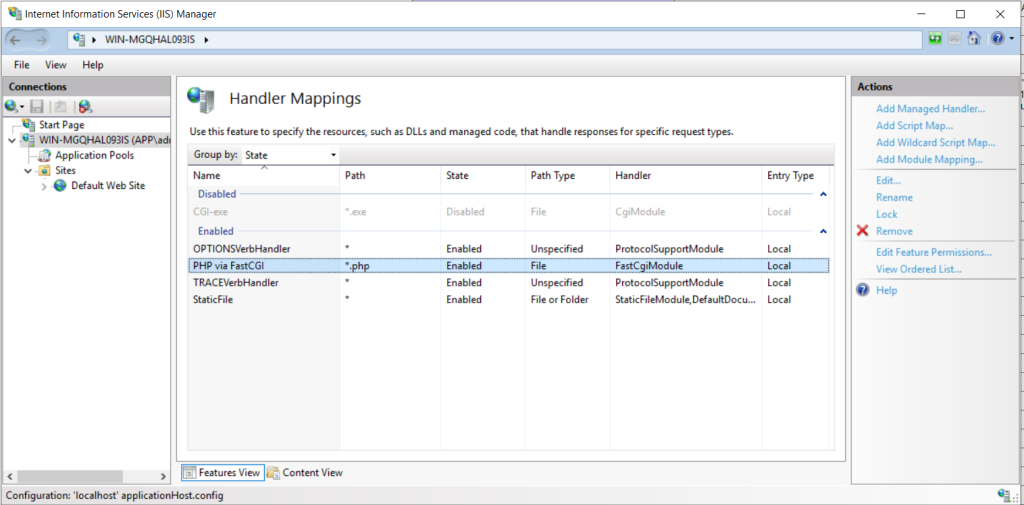This screenshot has width=1024, height=505.
Task: Select the PHP via FastCGI row
Action: click(508, 266)
